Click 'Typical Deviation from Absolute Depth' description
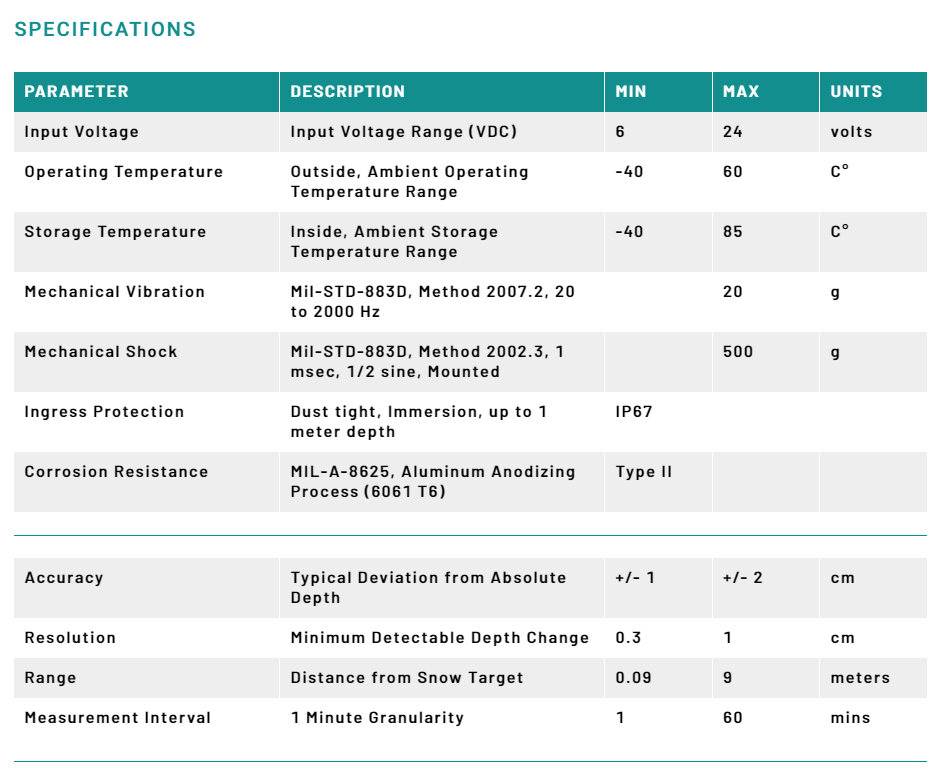The height and width of the screenshot is (773, 936). (428, 588)
